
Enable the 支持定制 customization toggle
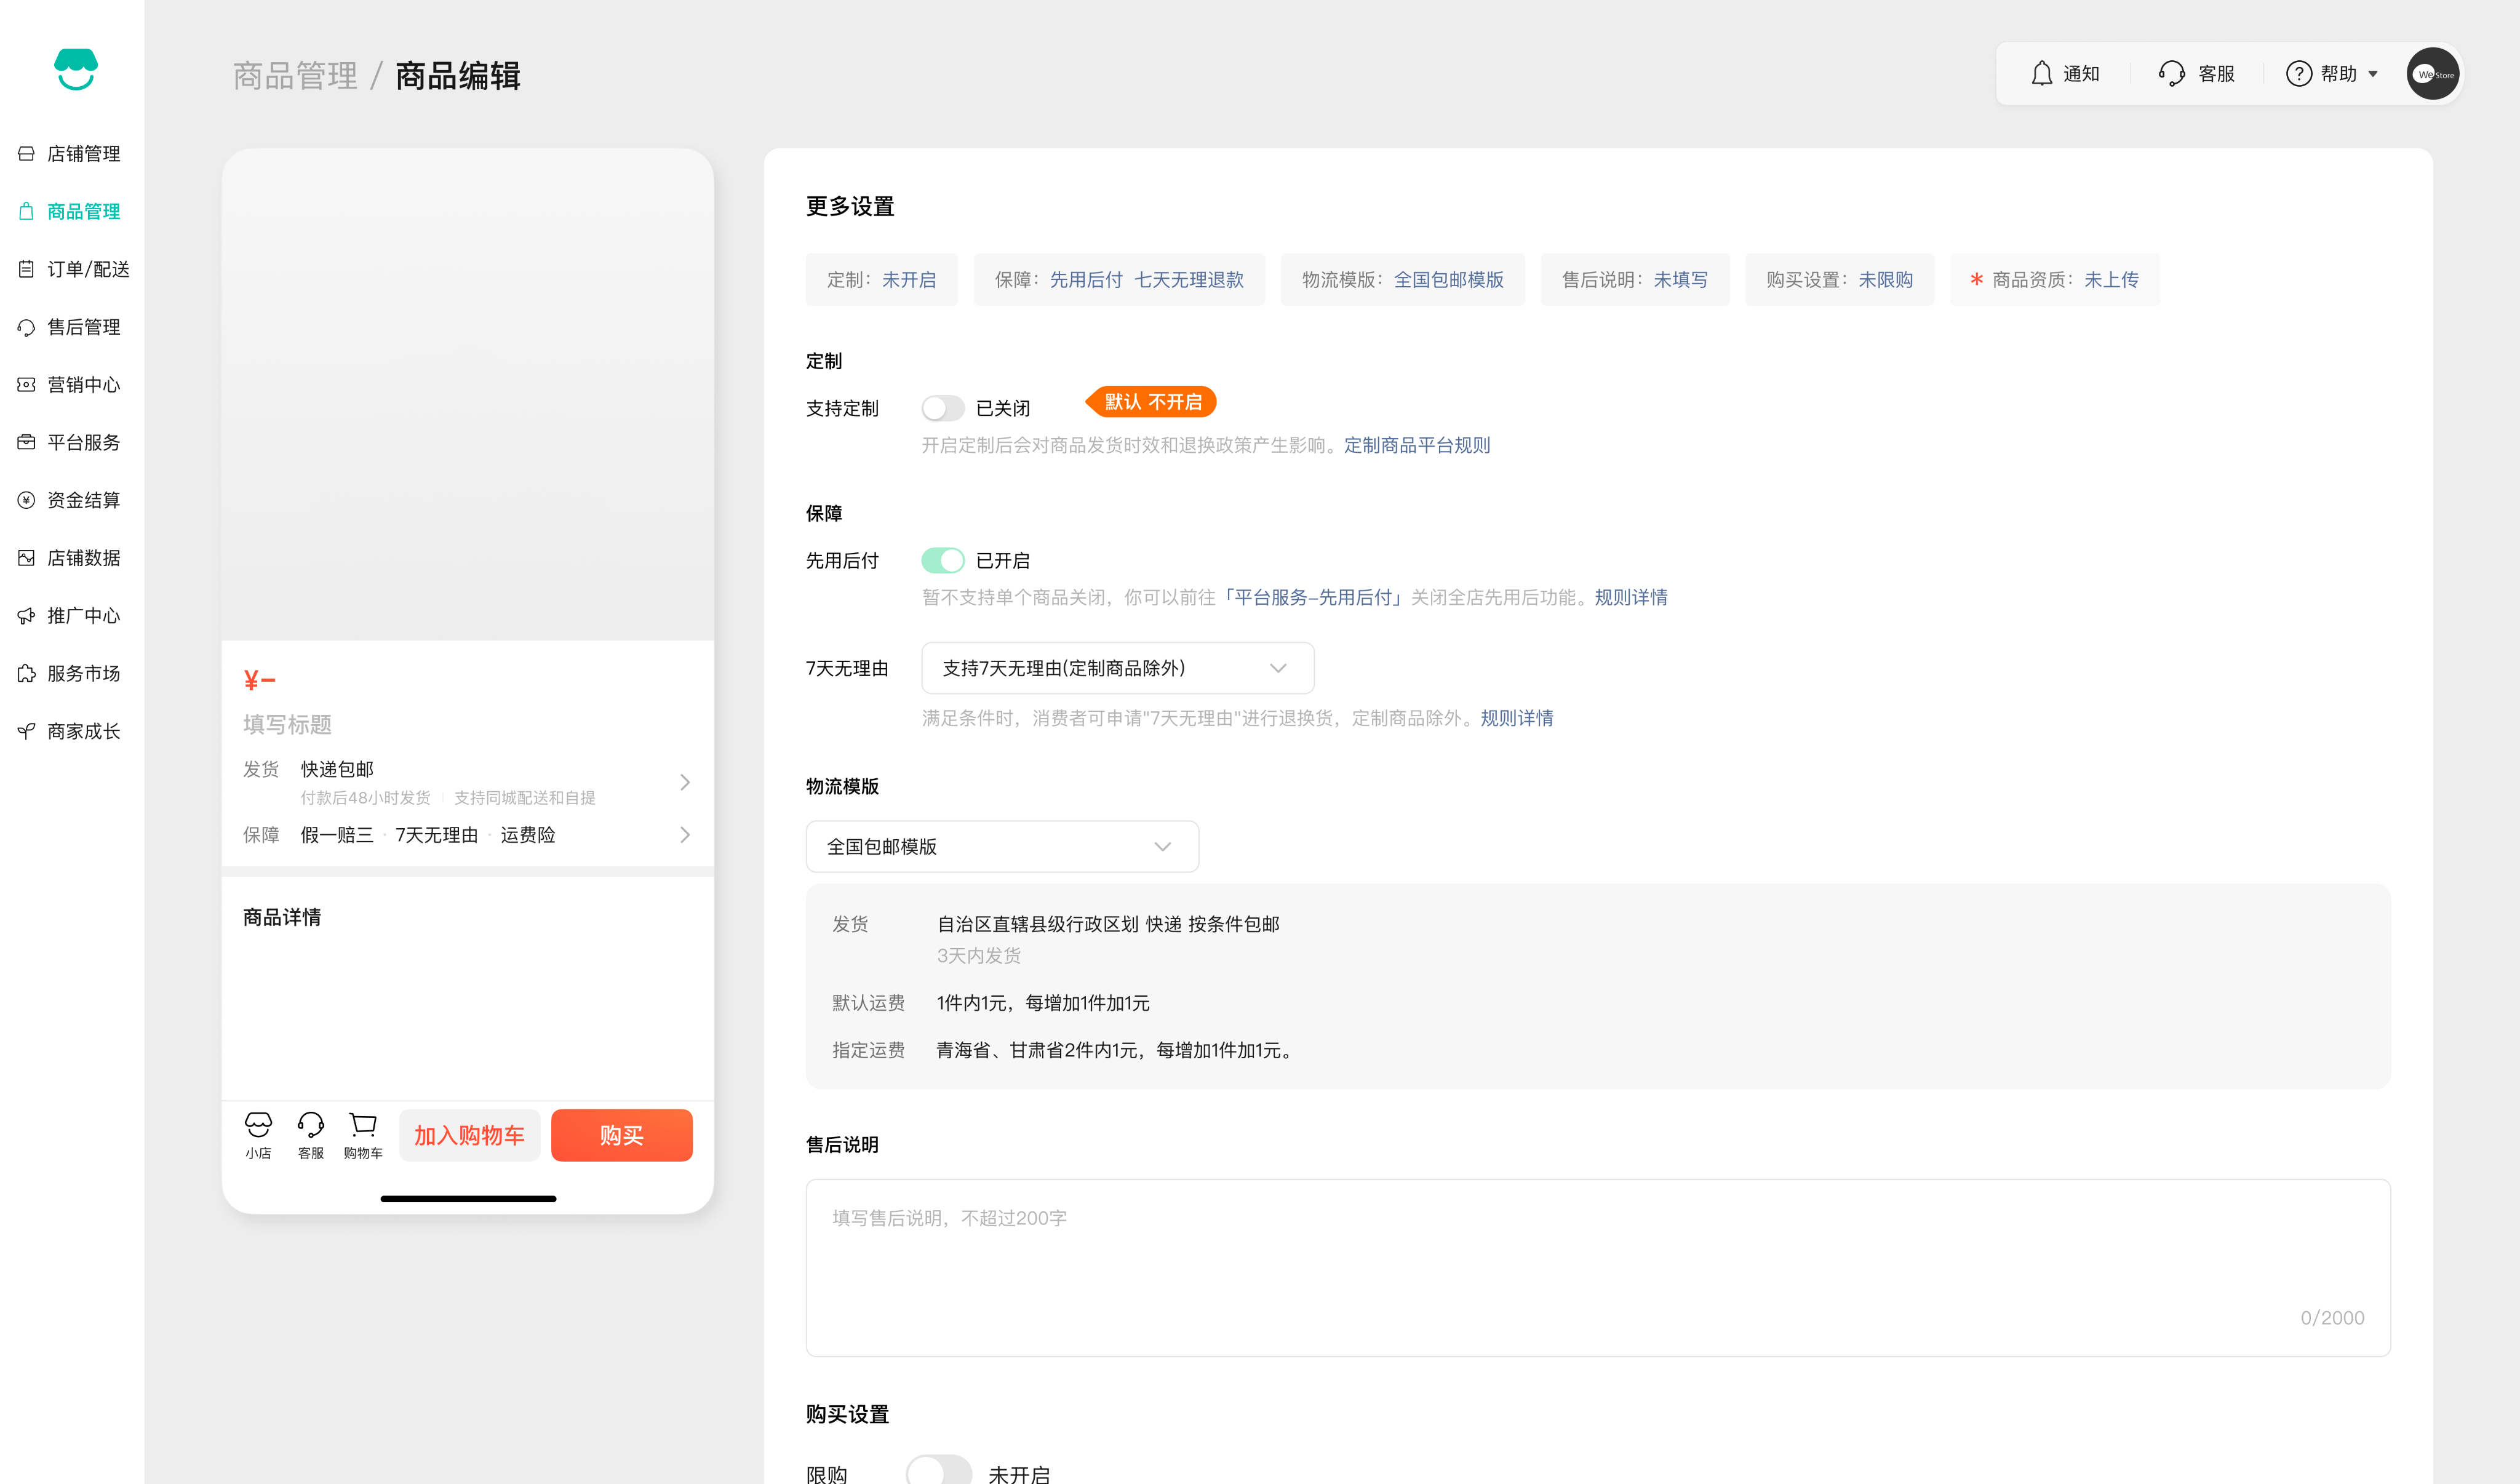(x=942, y=408)
